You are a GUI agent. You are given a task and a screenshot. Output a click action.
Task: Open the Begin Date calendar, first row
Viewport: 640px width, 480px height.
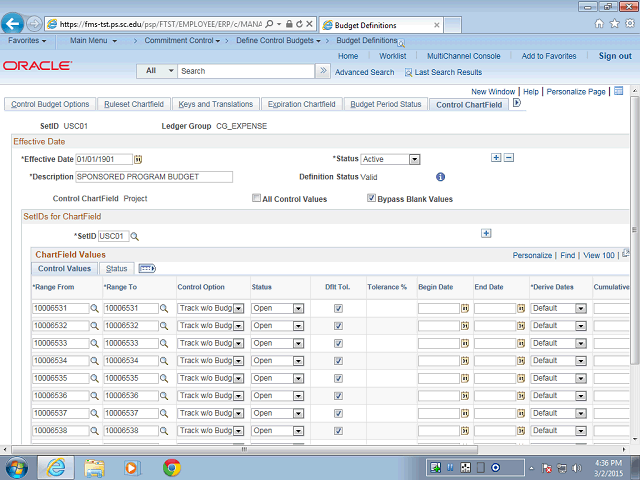pos(465,309)
